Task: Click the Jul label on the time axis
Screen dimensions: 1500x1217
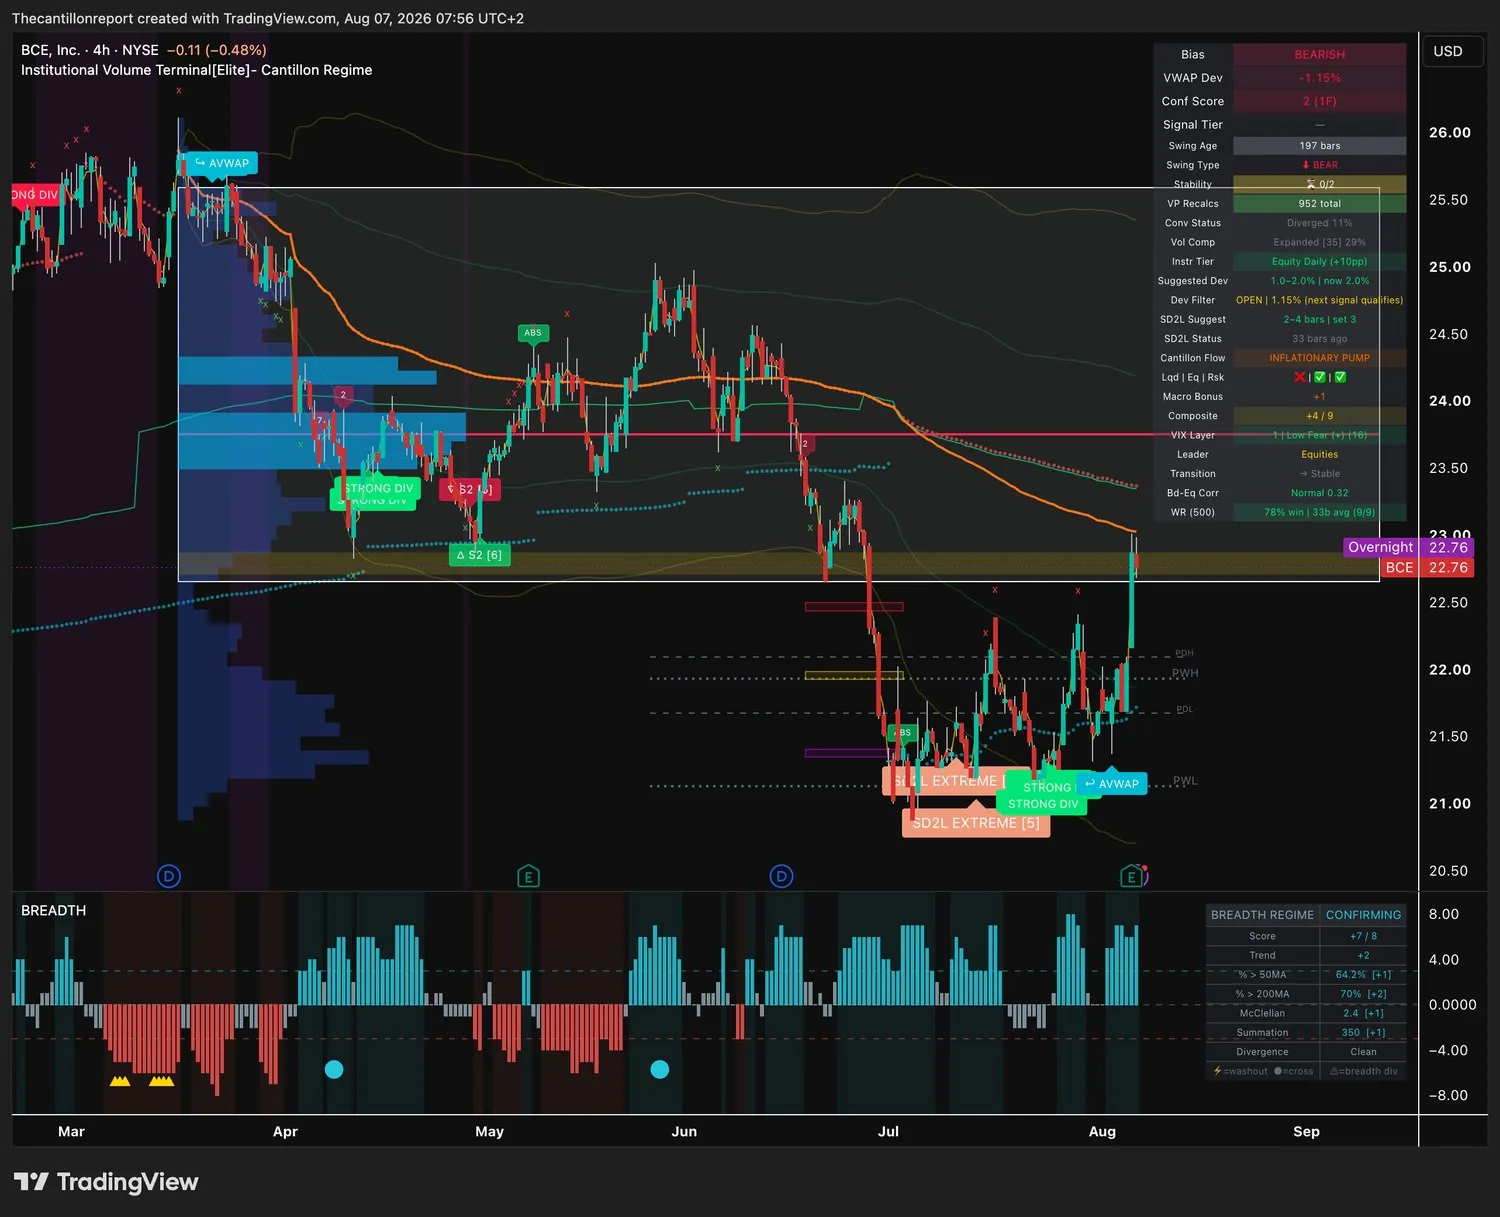Action: [x=888, y=1132]
